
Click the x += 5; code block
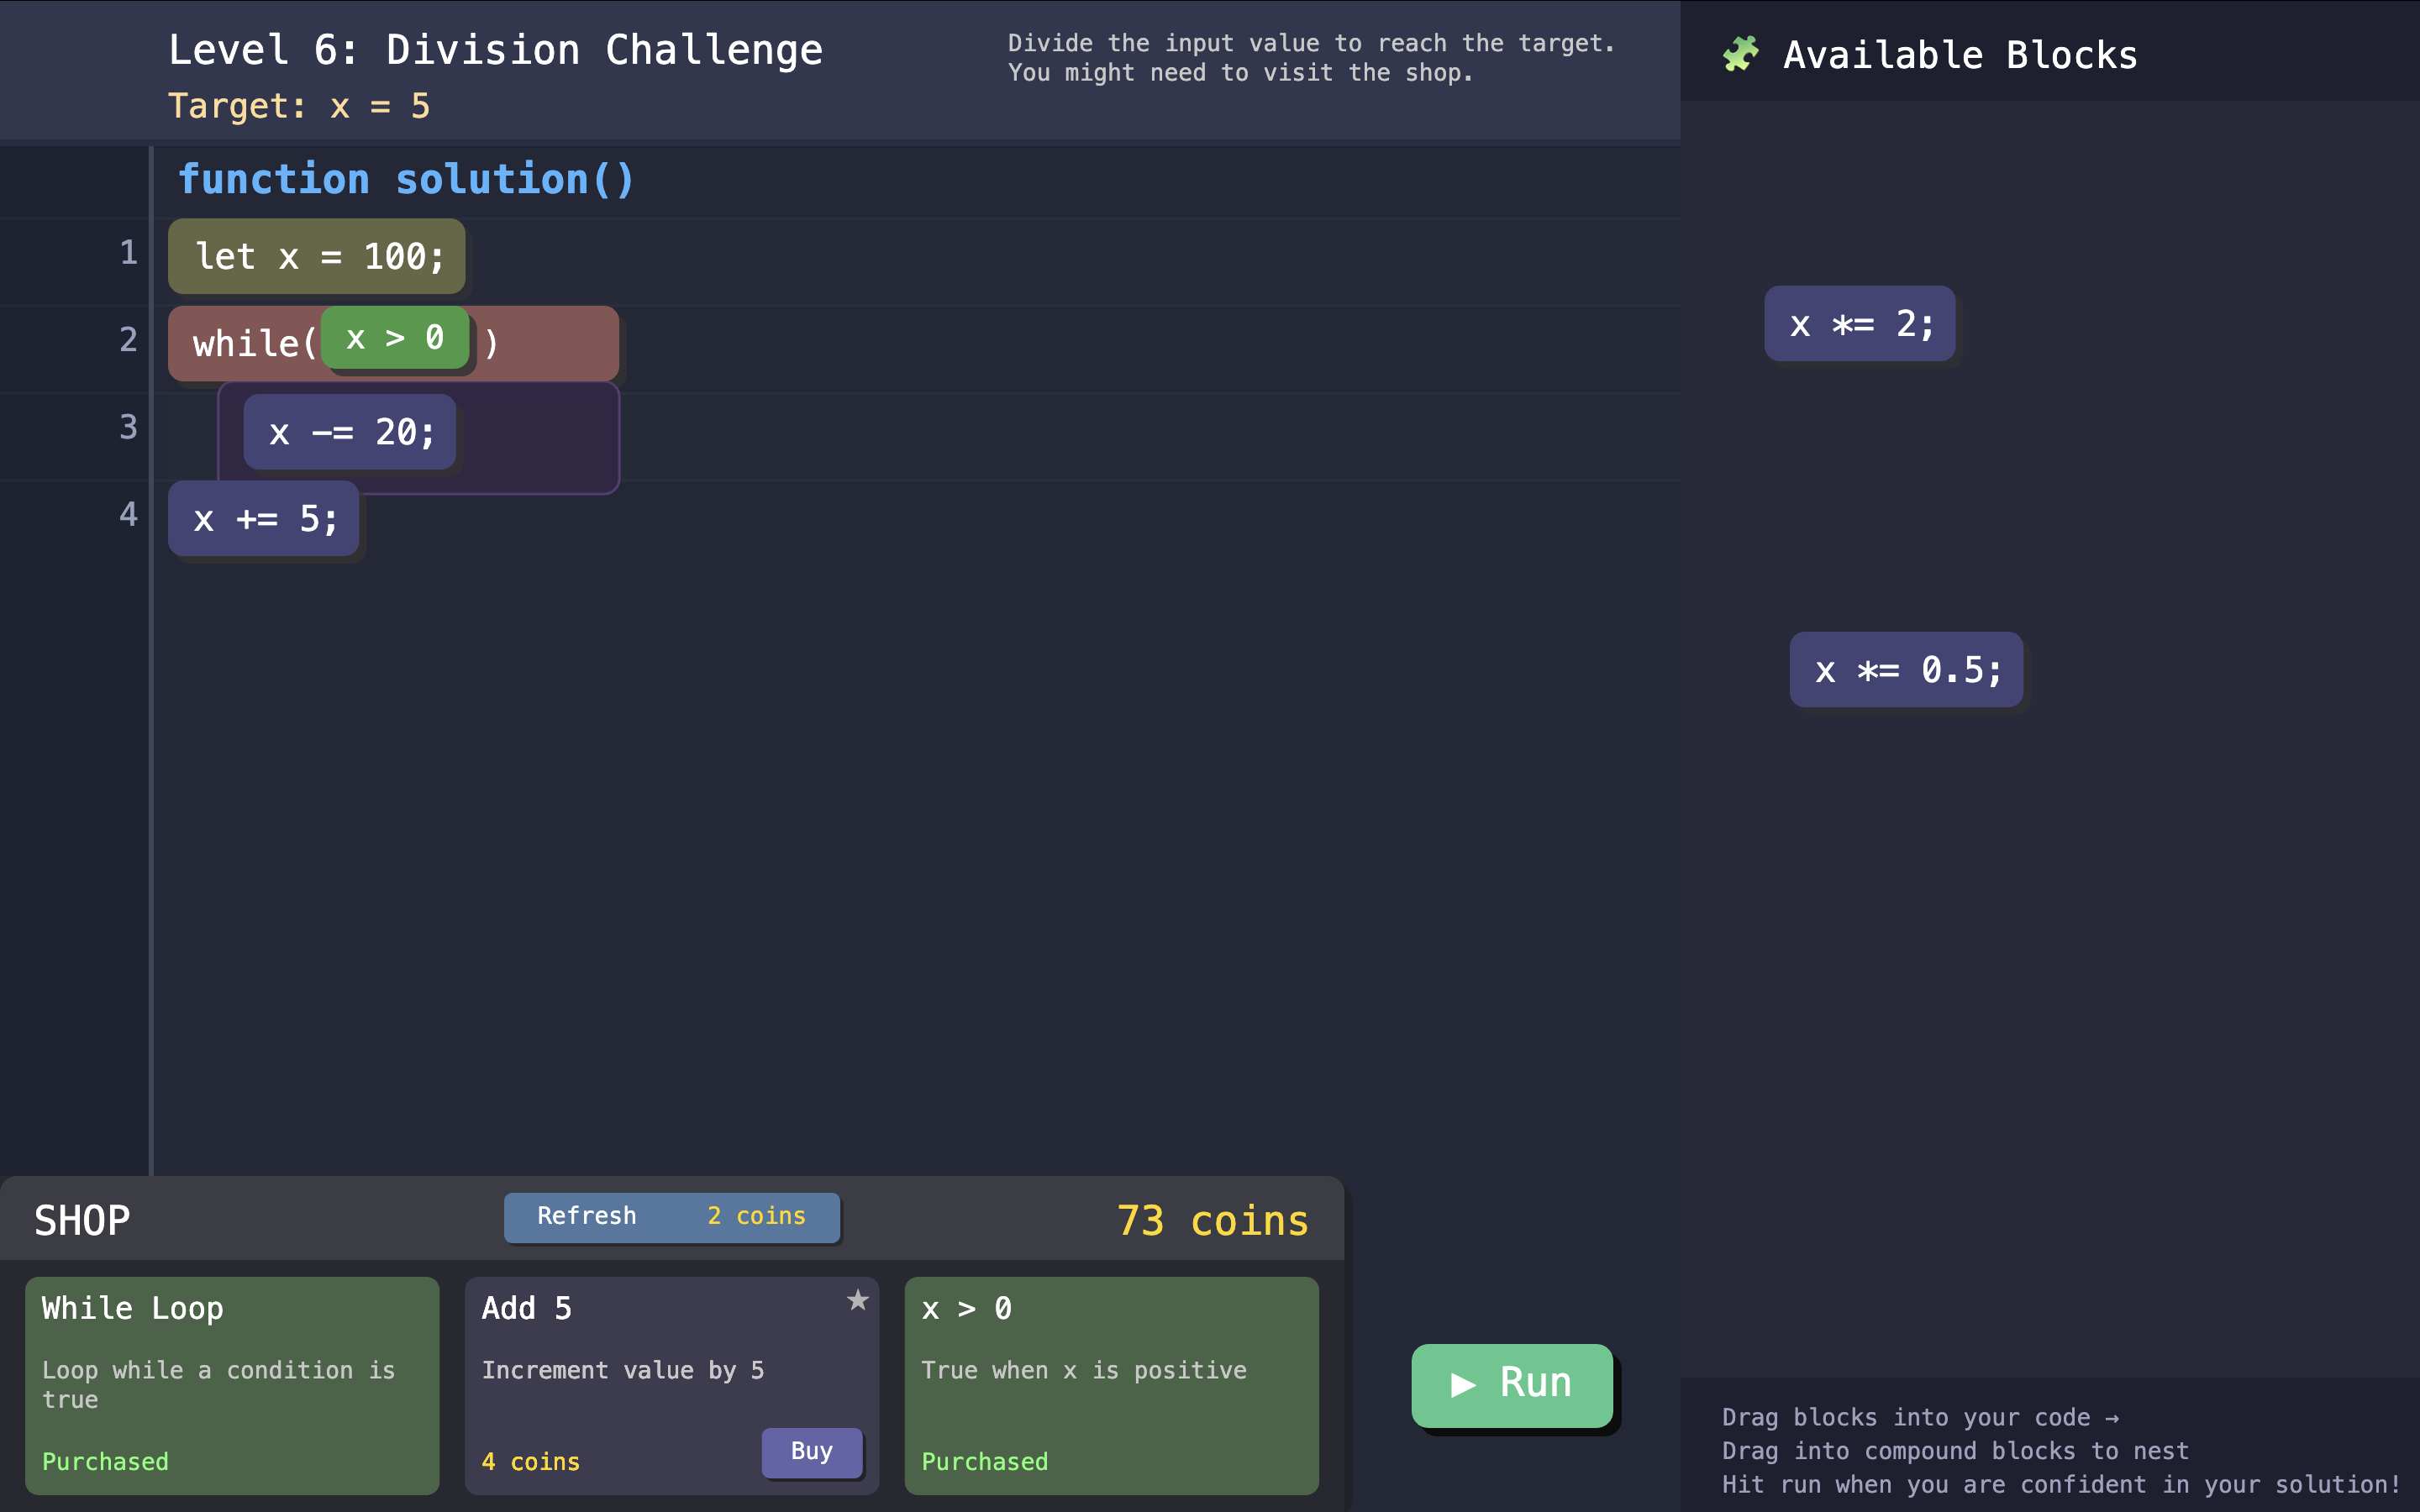(264, 519)
